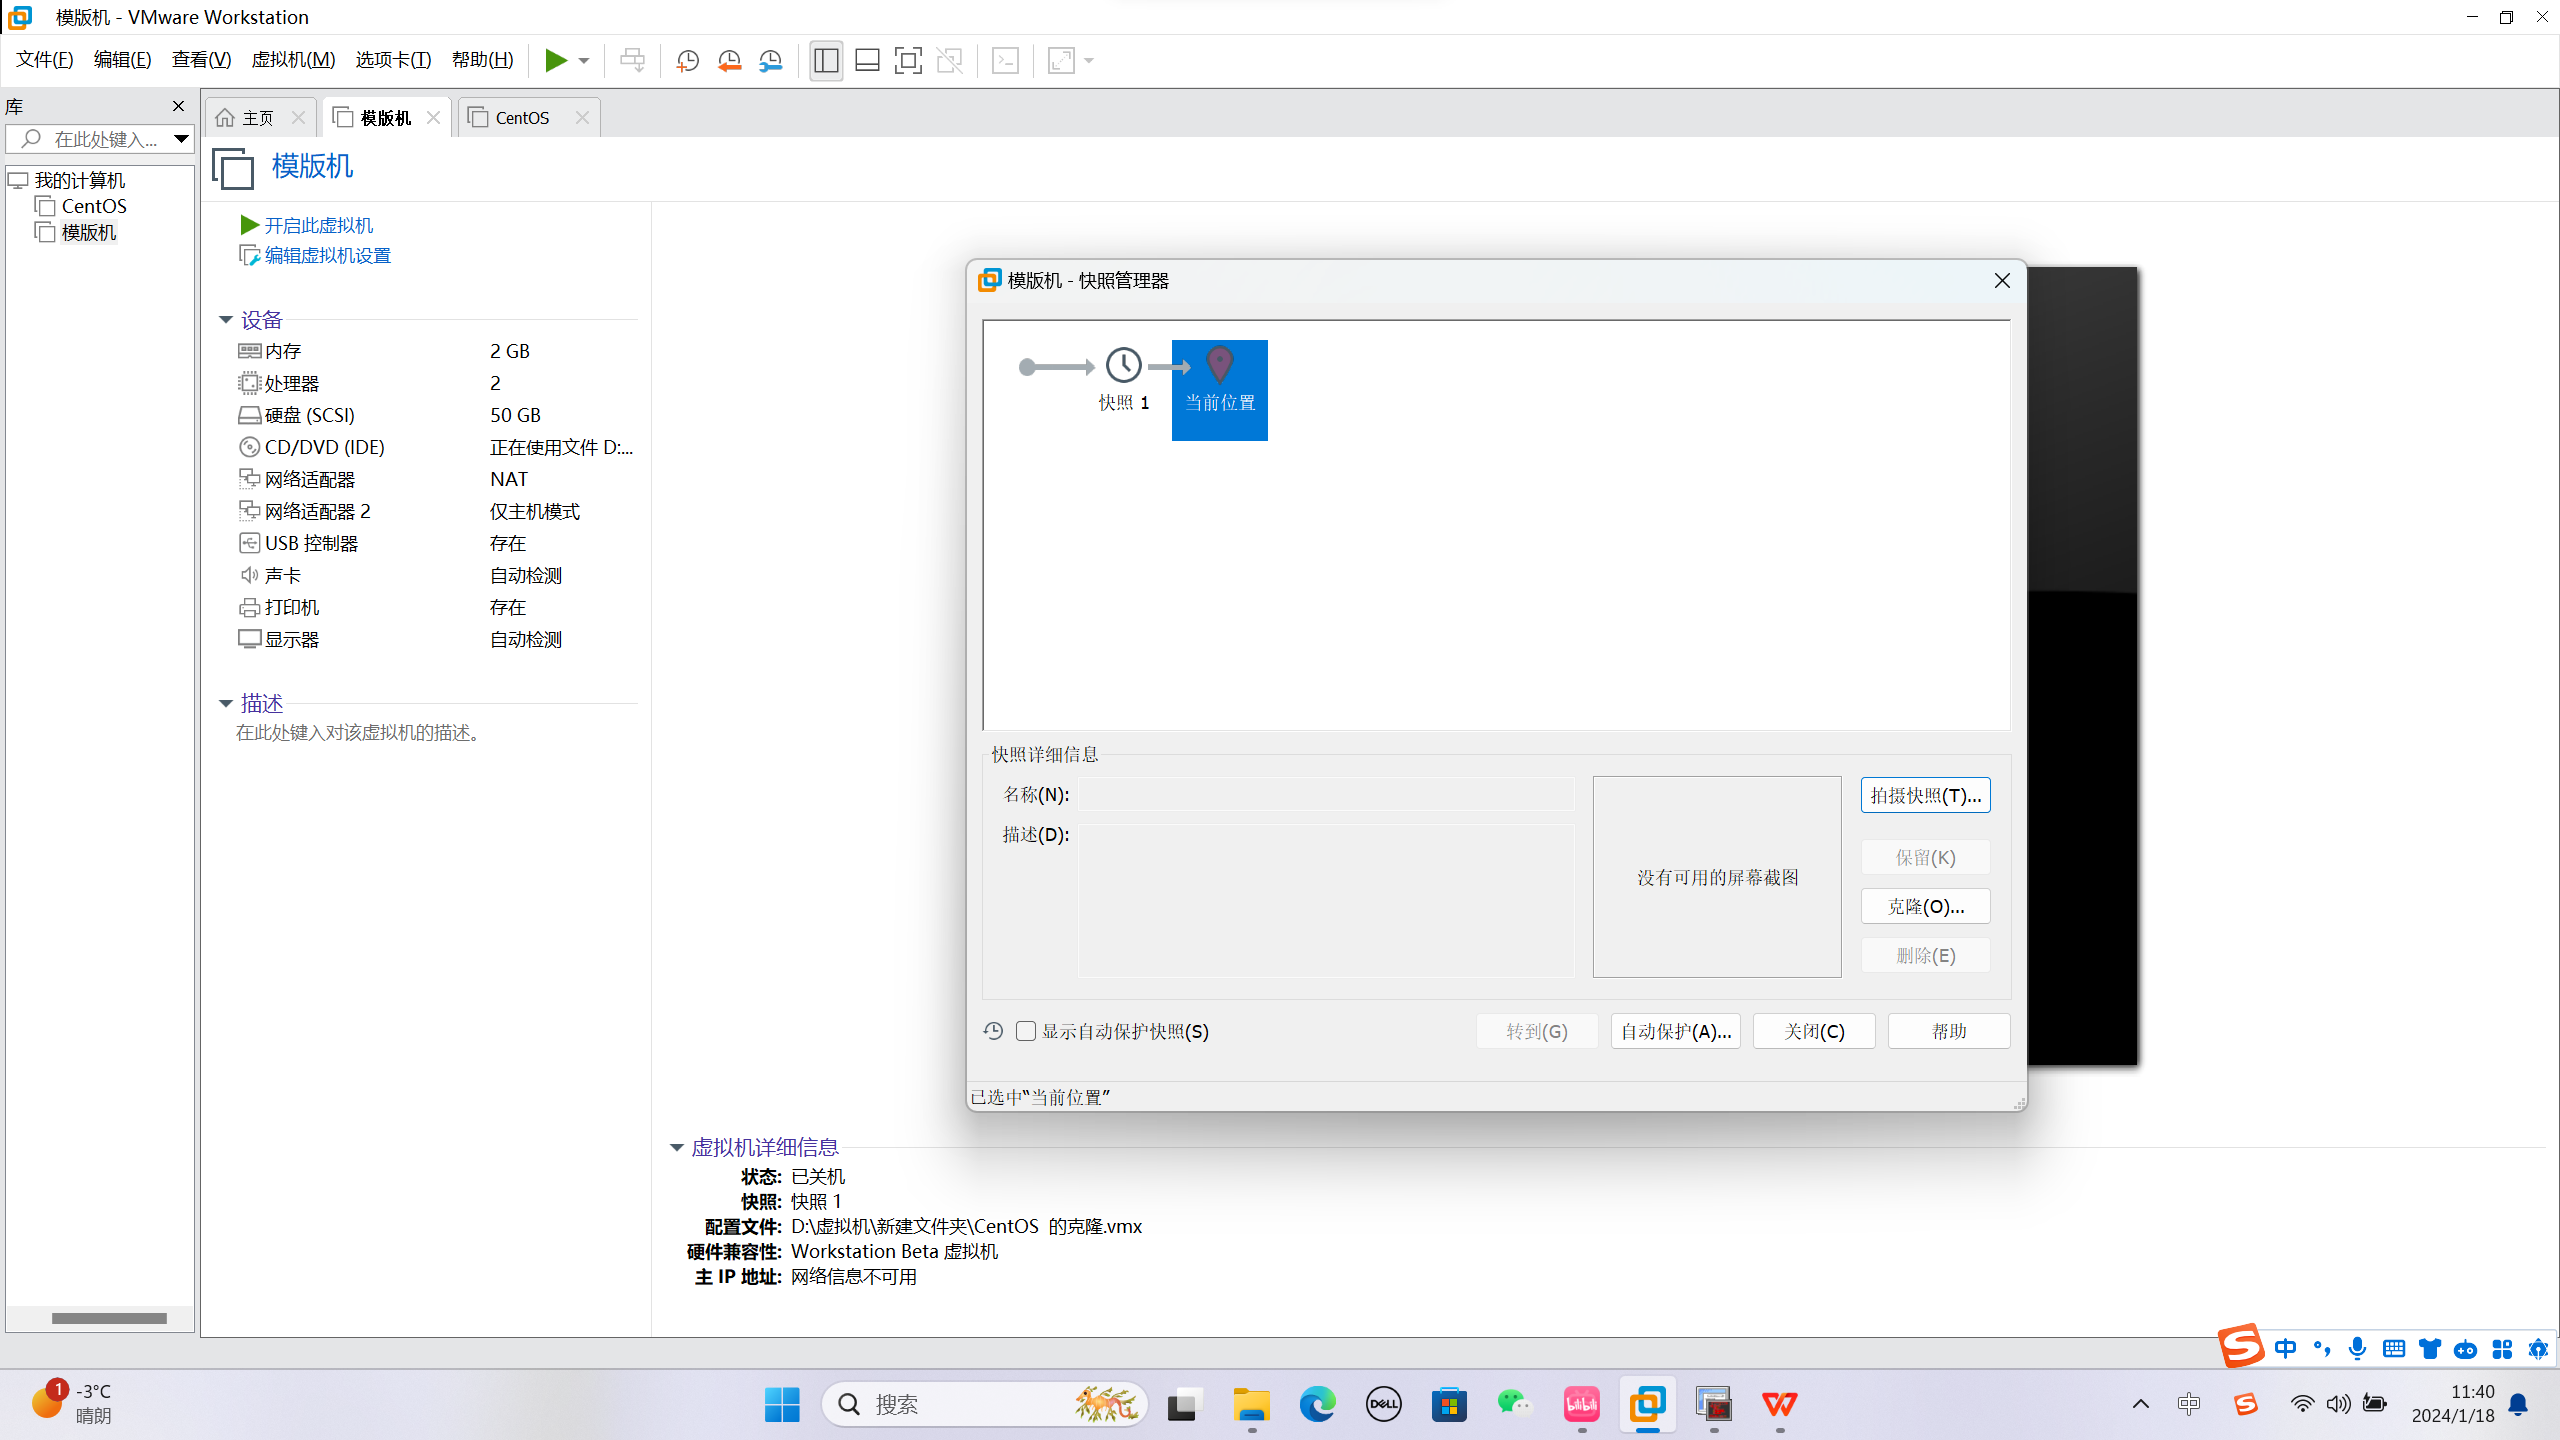
Task: Open bilibili app from taskbar
Action: tap(1581, 1404)
